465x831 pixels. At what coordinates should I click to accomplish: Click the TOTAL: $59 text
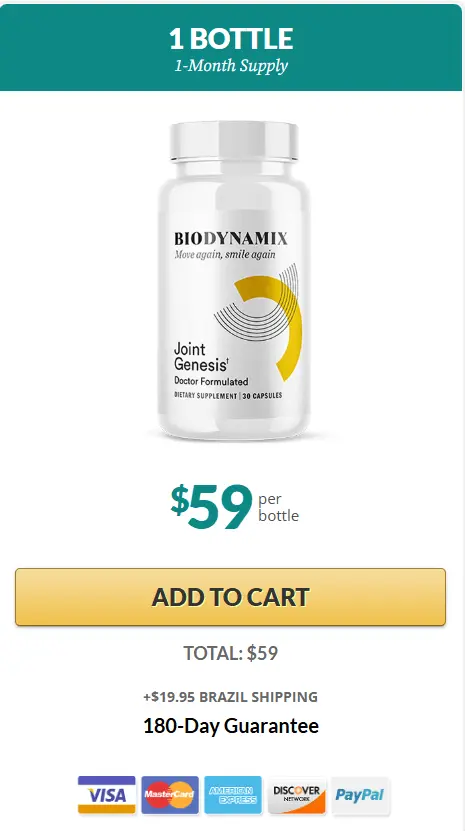[231, 653]
